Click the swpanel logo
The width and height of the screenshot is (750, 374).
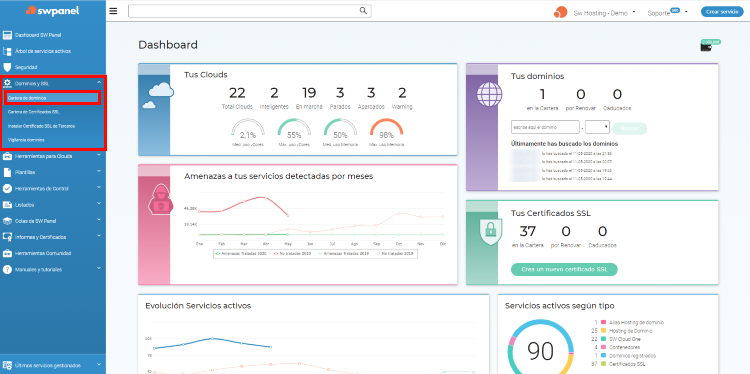click(53, 10)
